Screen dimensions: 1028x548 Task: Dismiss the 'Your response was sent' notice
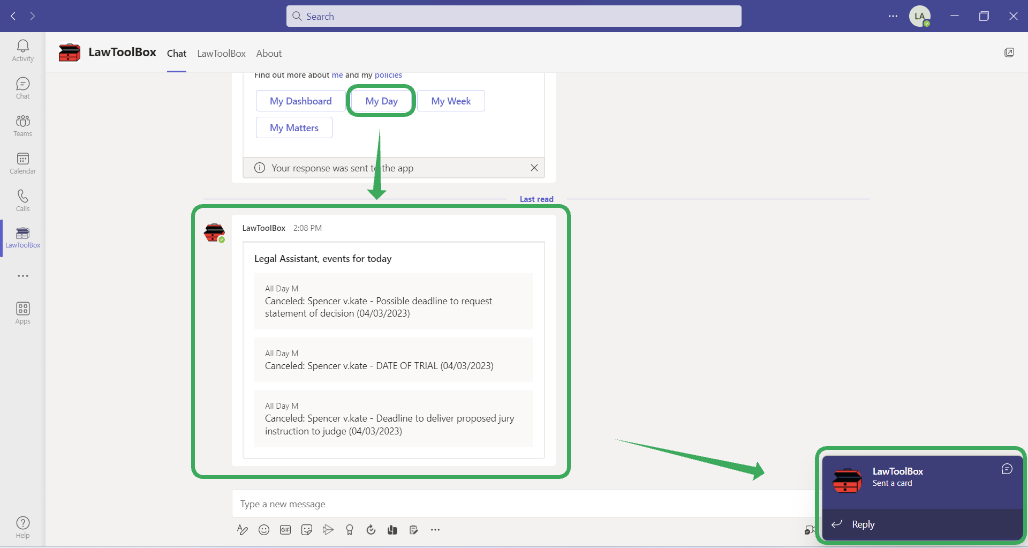[534, 168]
